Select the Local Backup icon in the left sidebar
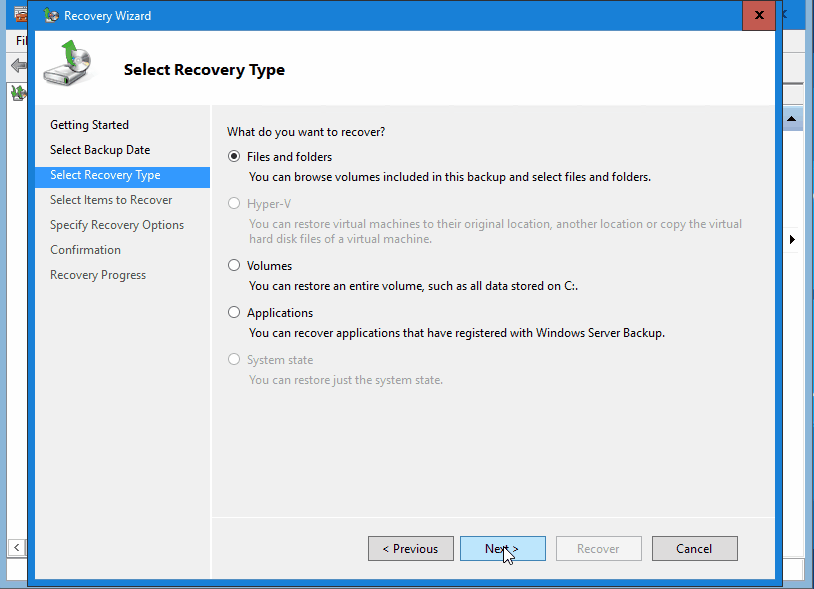Image resolution: width=814 pixels, height=589 pixels. (18, 92)
